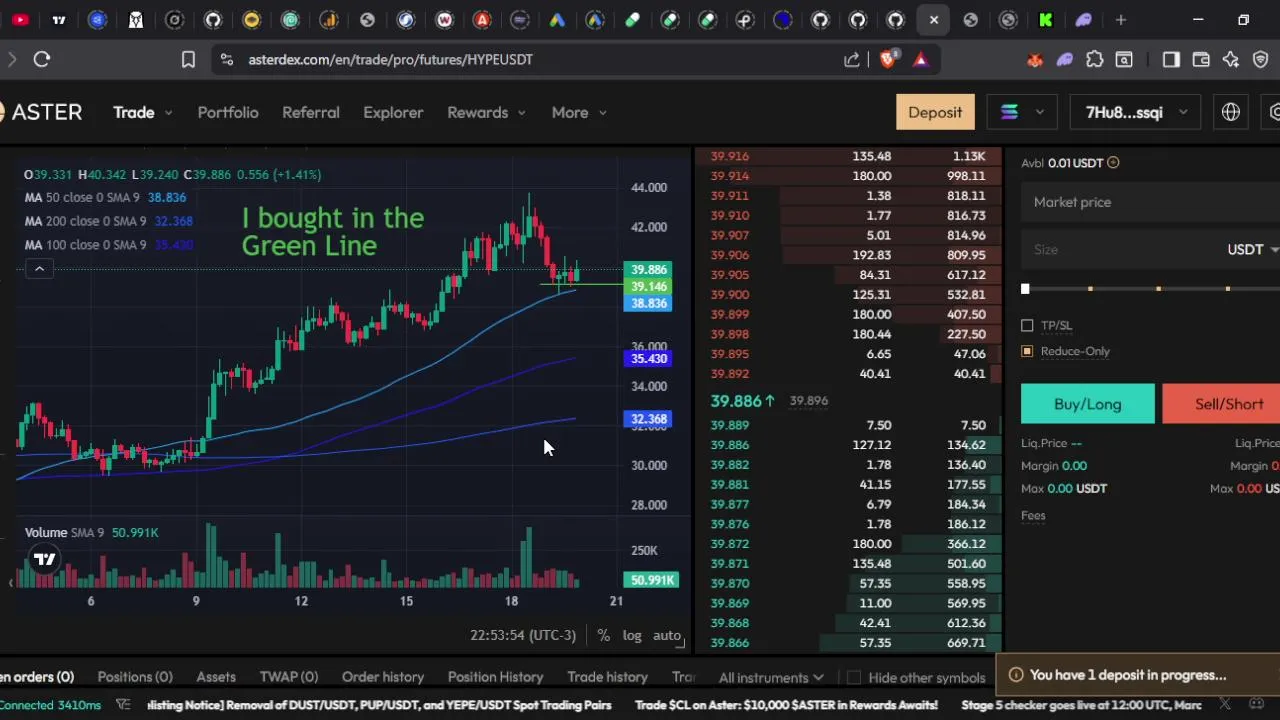
Task: Click Volume SMA 9 indicator label
Action: (x=65, y=533)
